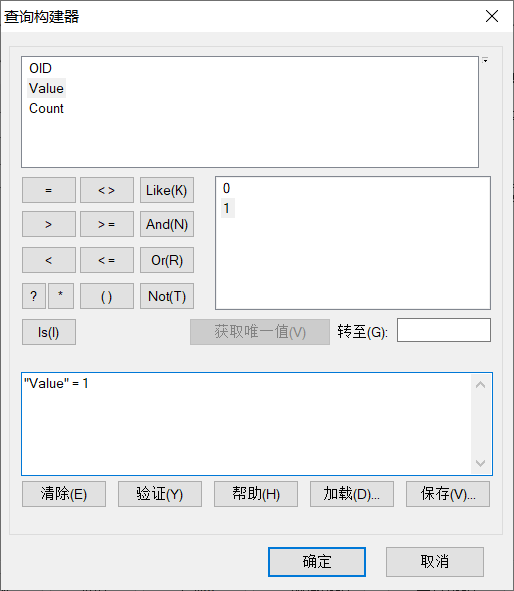The image size is (514, 591).
Task: Confirm with the 确定 button
Action: coord(317,562)
